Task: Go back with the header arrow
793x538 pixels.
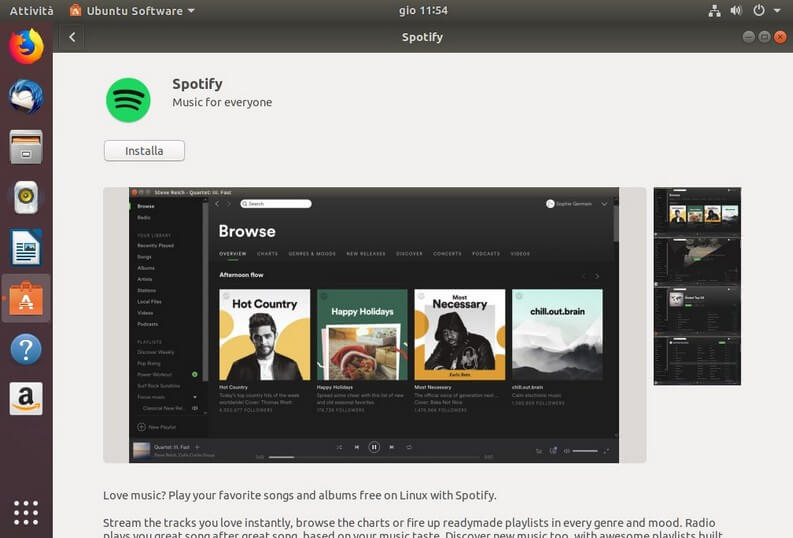Action: 72,37
